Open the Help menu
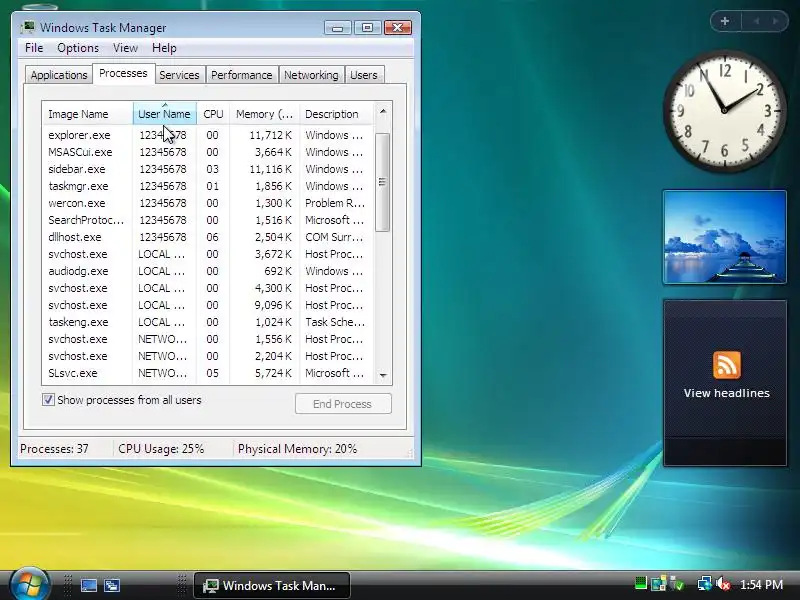Viewport: 800px width, 600px height. coord(164,48)
